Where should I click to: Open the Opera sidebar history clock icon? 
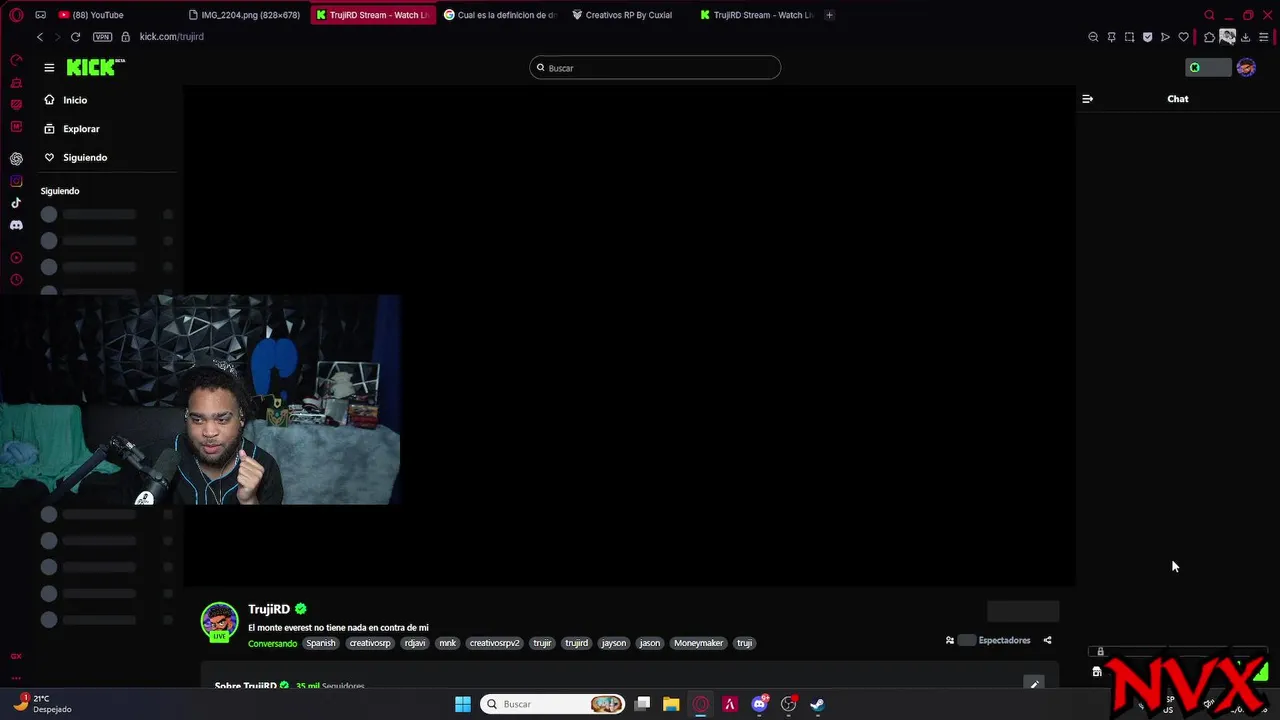click(x=16, y=280)
